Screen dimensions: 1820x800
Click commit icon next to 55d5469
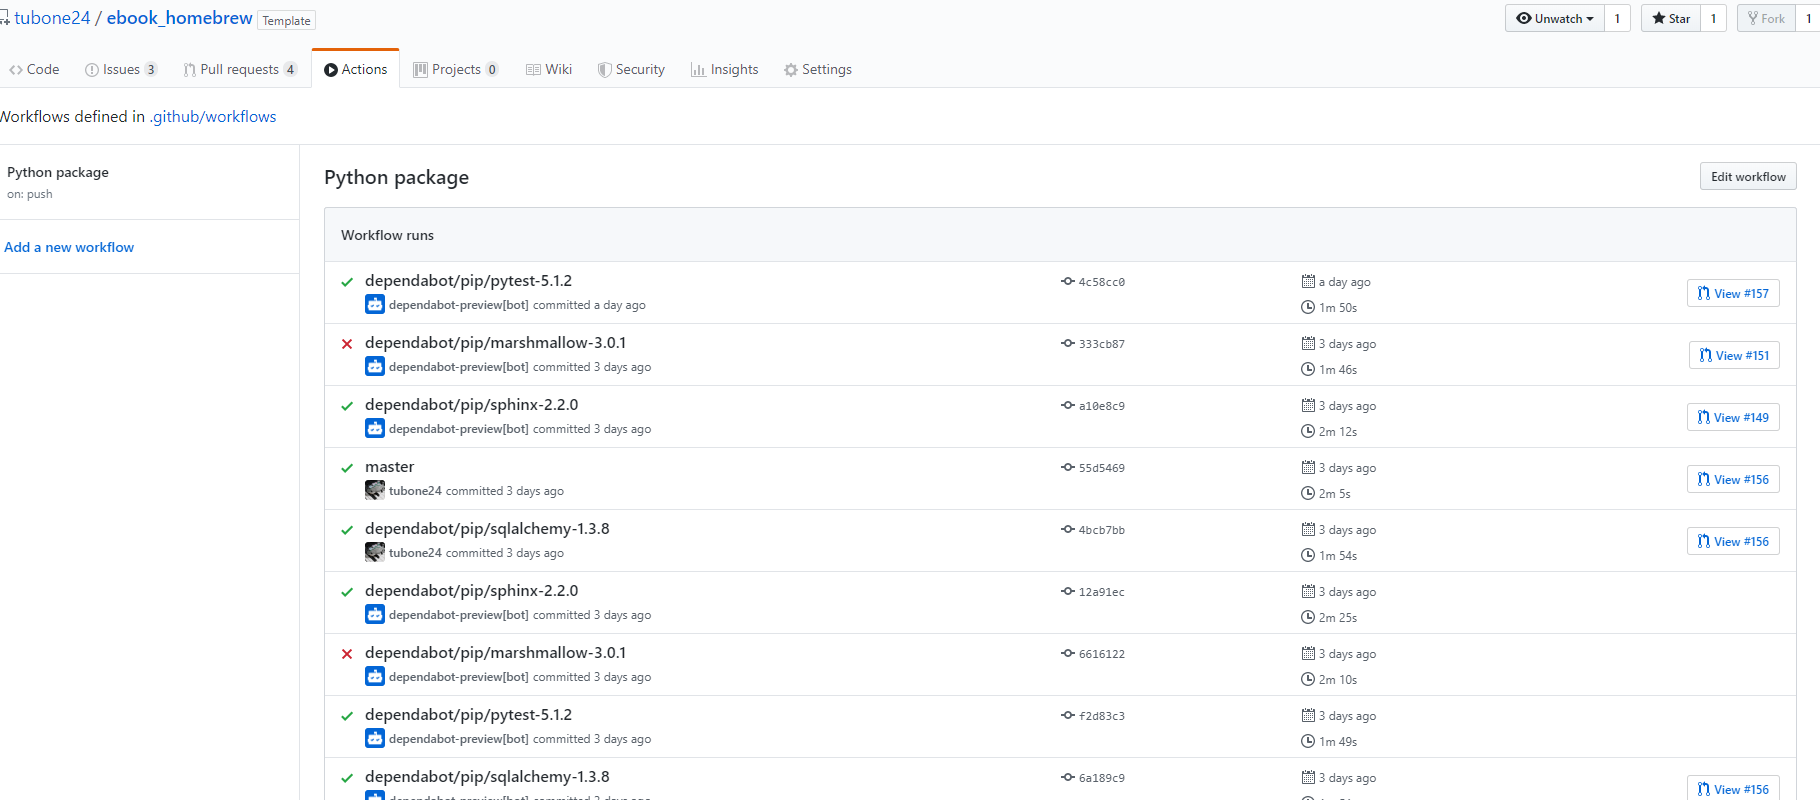(1067, 467)
